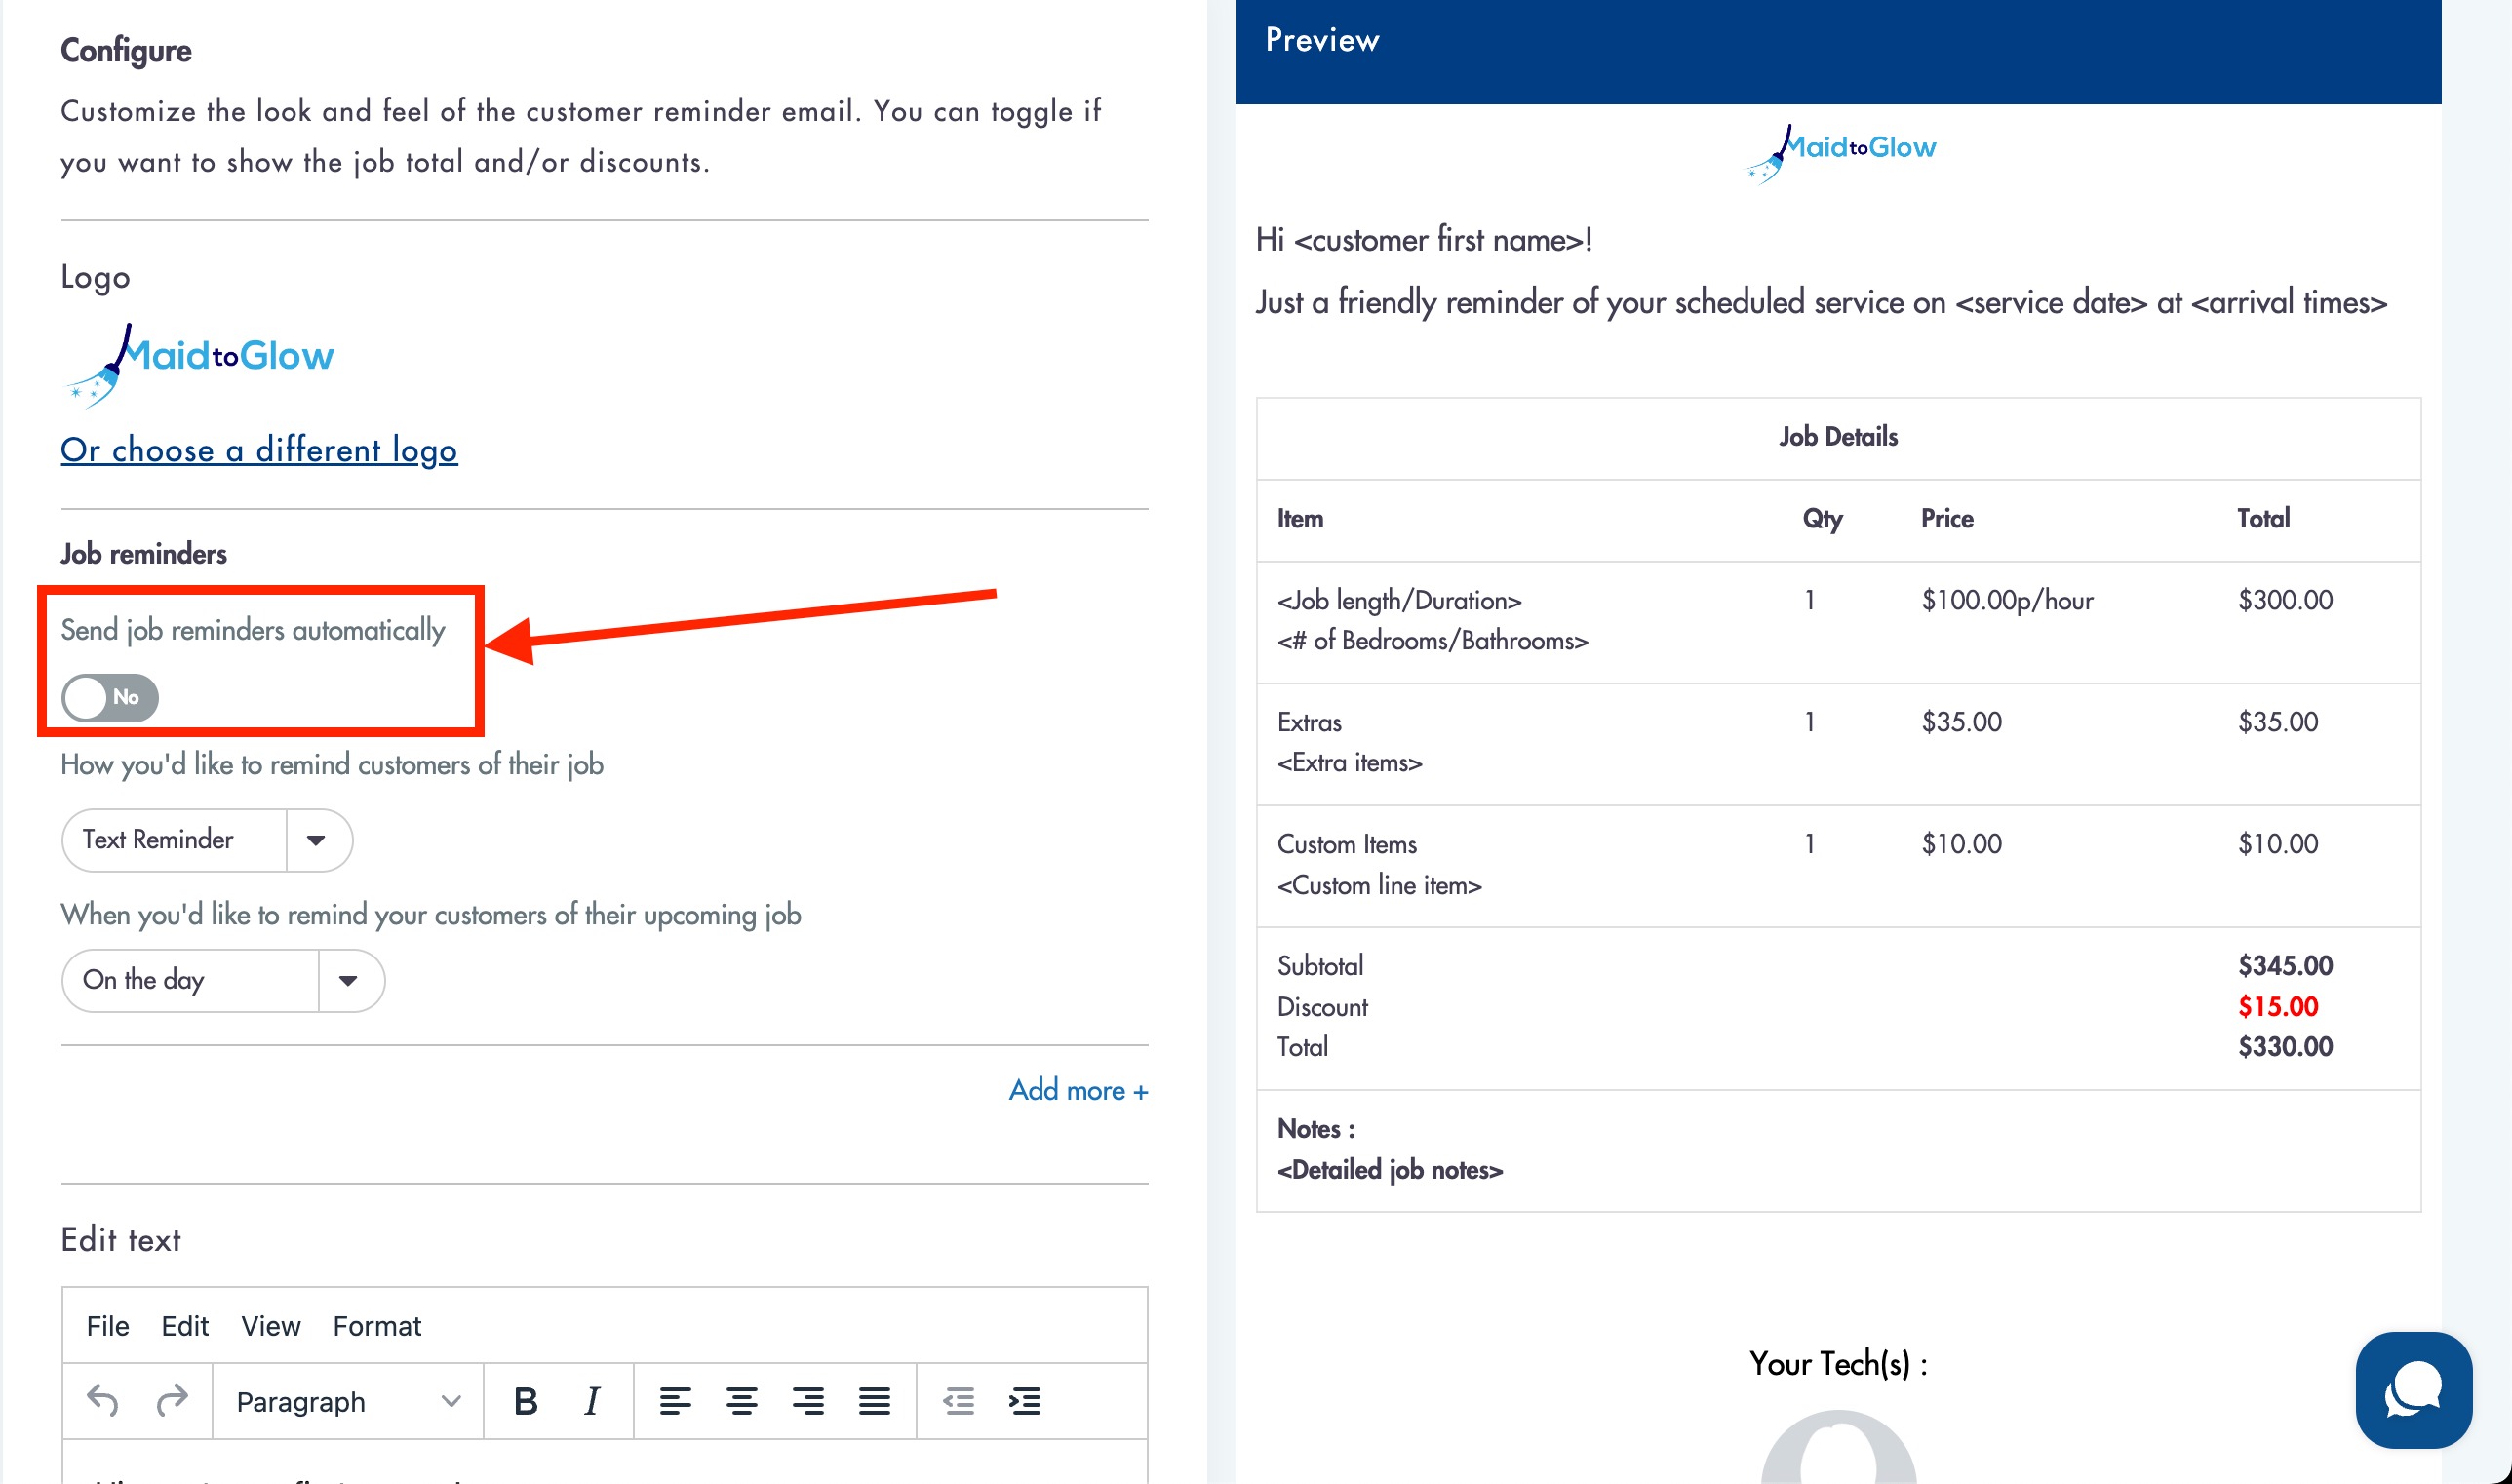Decrease indent in editor toolbar
2512x1484 pixels.
coord(958,1401)
